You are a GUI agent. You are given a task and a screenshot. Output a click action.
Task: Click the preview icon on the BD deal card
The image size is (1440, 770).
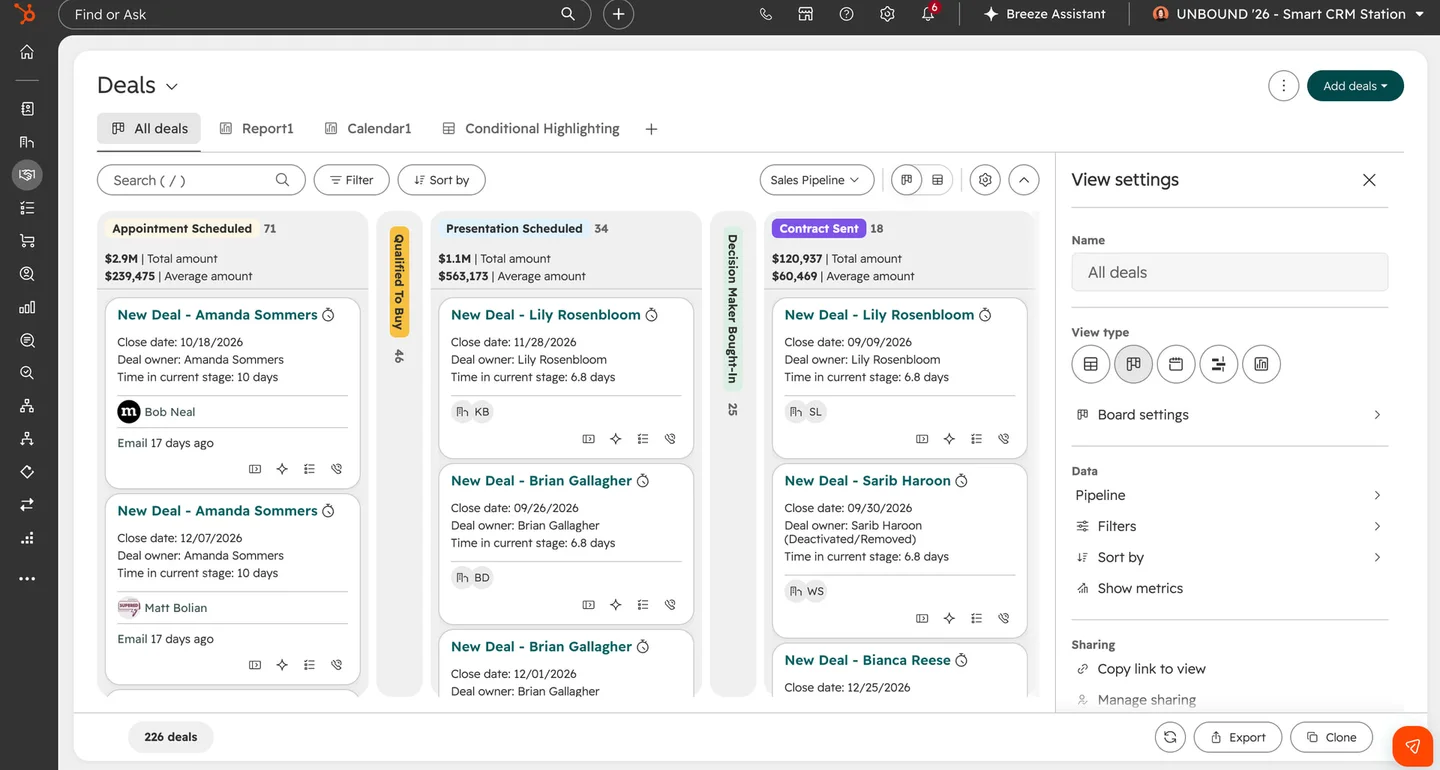point(588,605)
